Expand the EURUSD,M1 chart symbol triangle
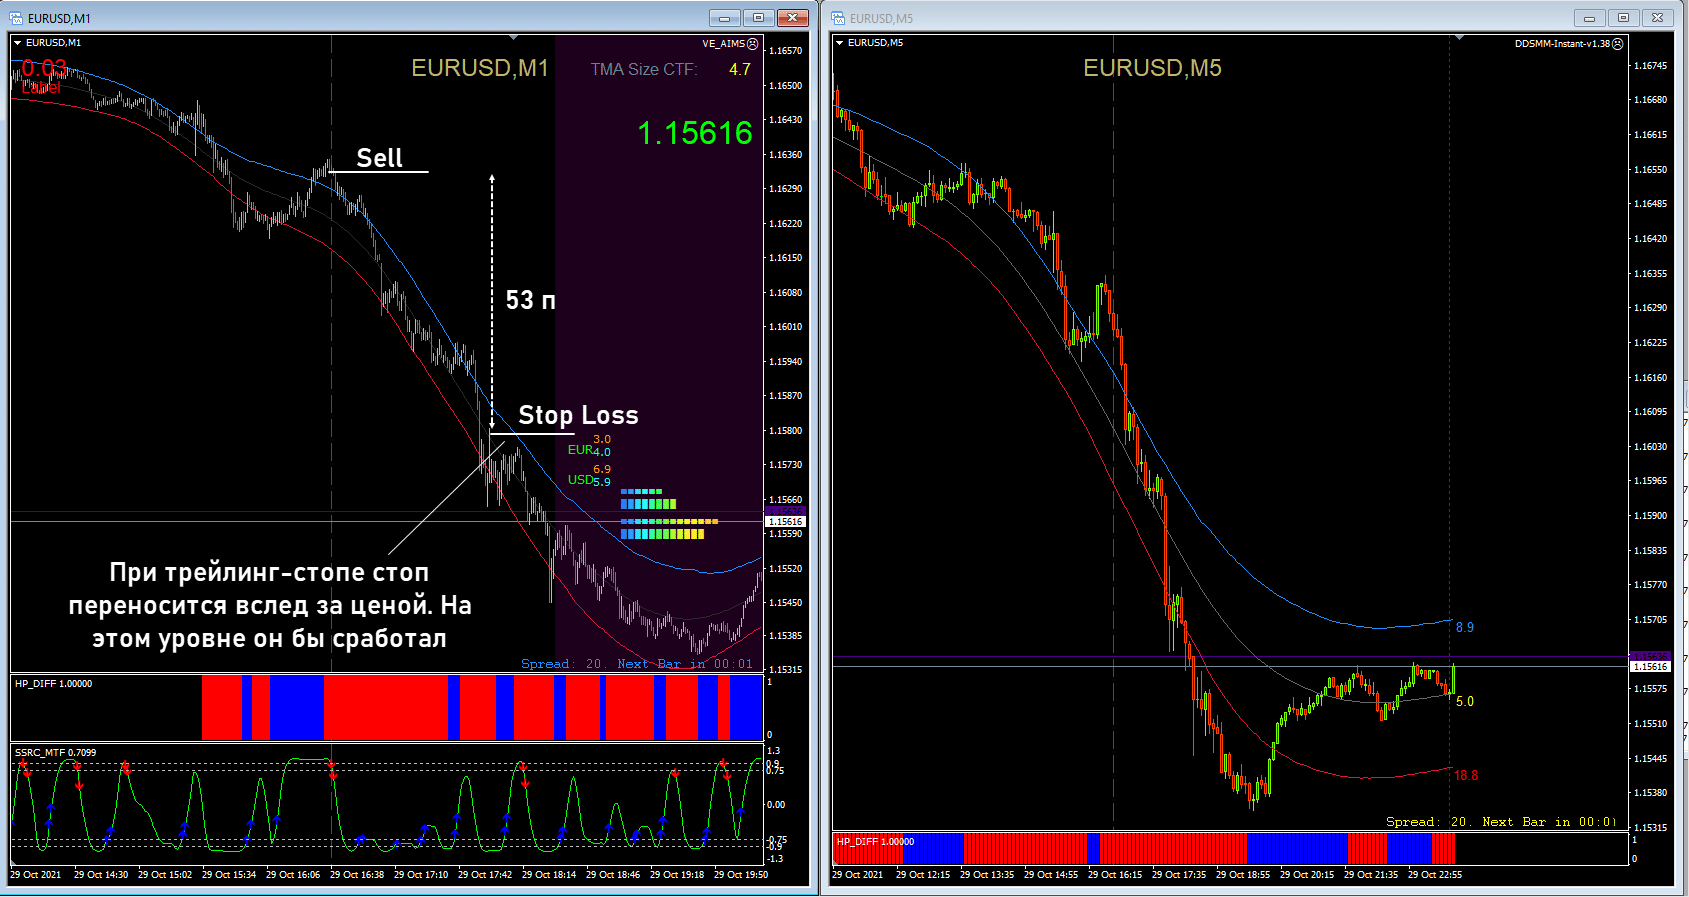Screen dimensions: 1689x897 [x=18, y=43]
